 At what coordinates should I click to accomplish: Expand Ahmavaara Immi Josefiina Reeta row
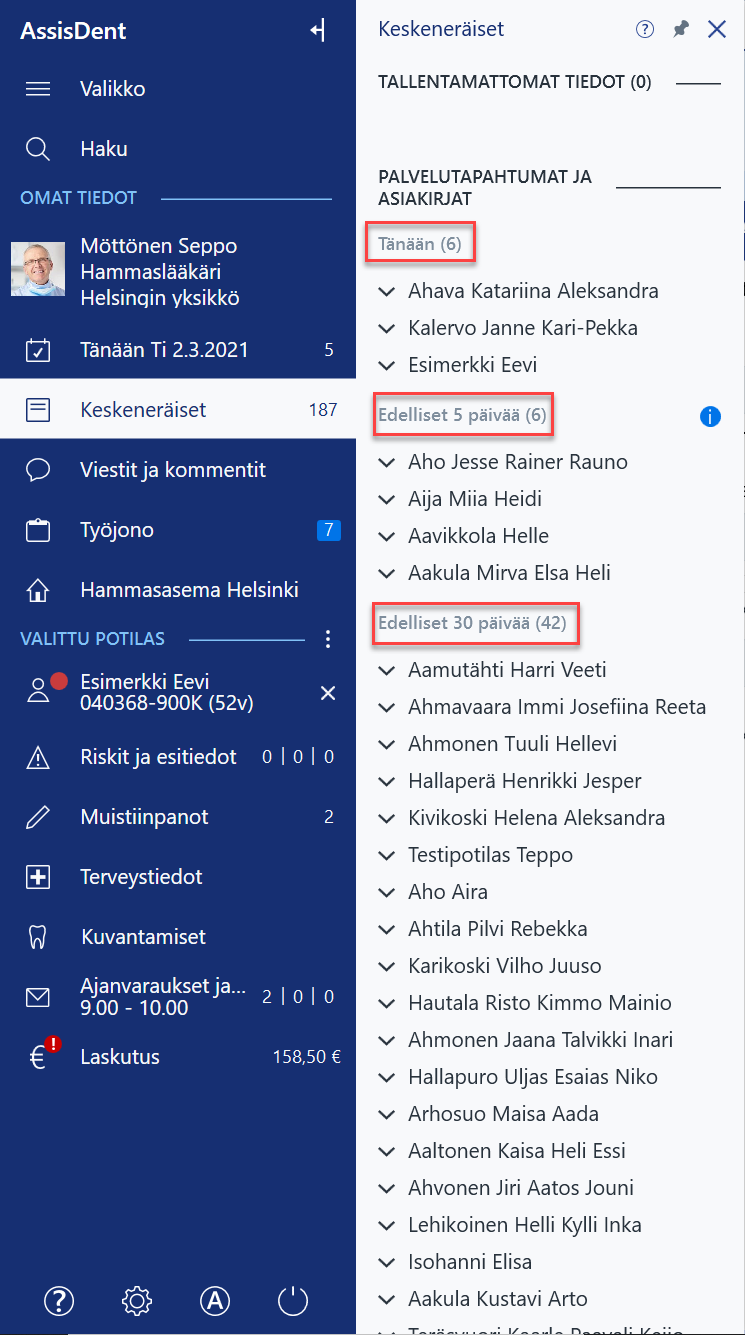coord(387,707)
